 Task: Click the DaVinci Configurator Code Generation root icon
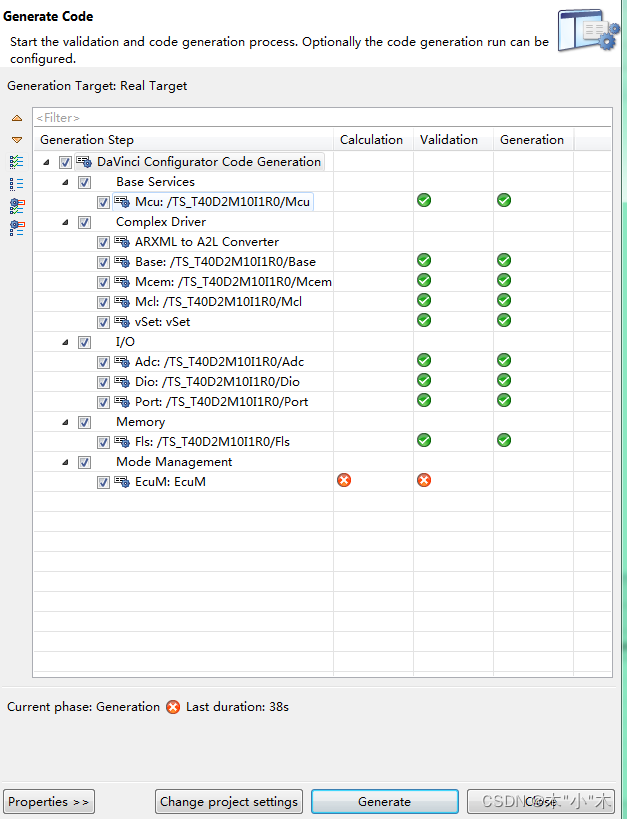(x=84, y=162)
